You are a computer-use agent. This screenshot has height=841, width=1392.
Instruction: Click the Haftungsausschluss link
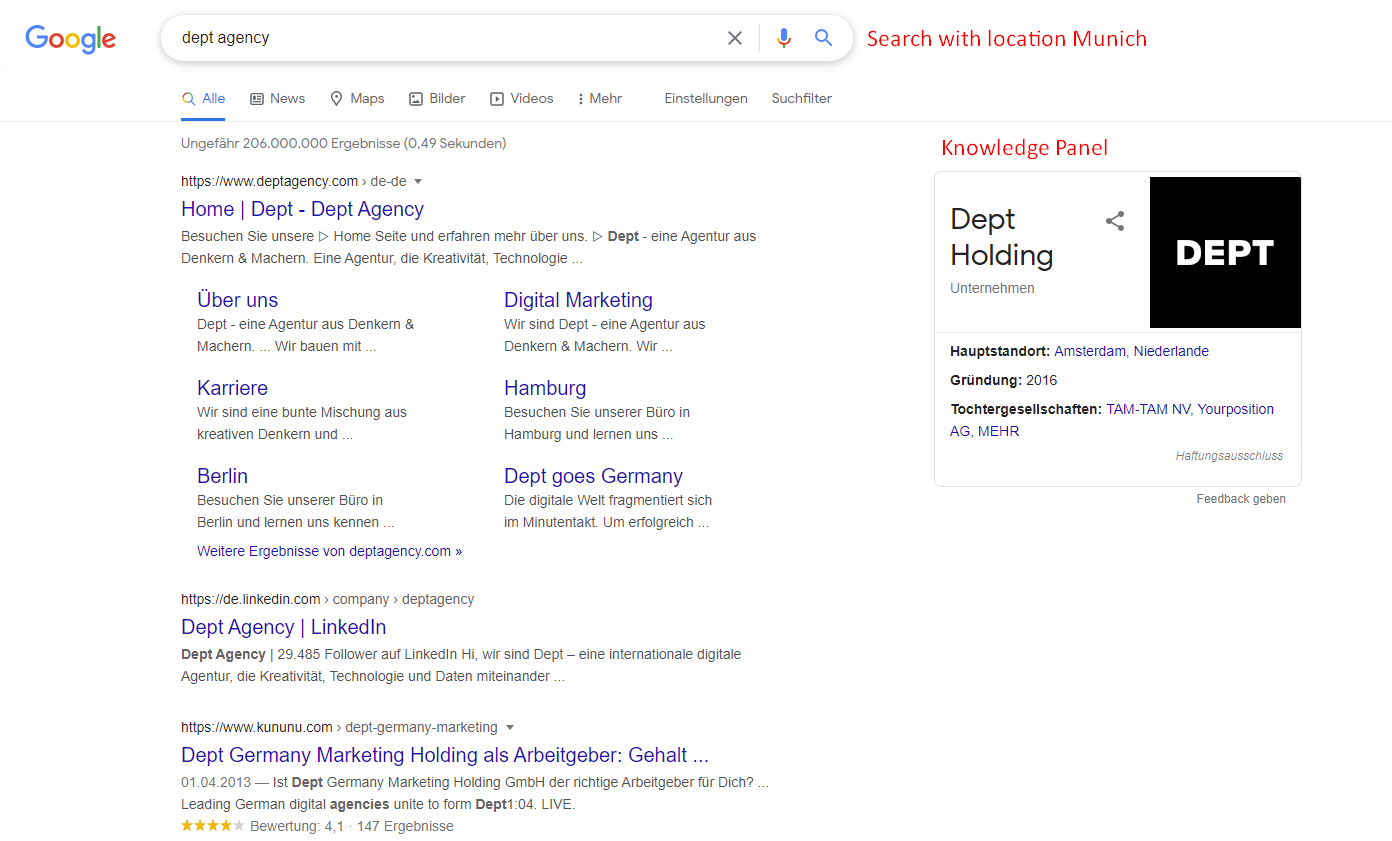pyautogui.click(x=1229, y=456)
